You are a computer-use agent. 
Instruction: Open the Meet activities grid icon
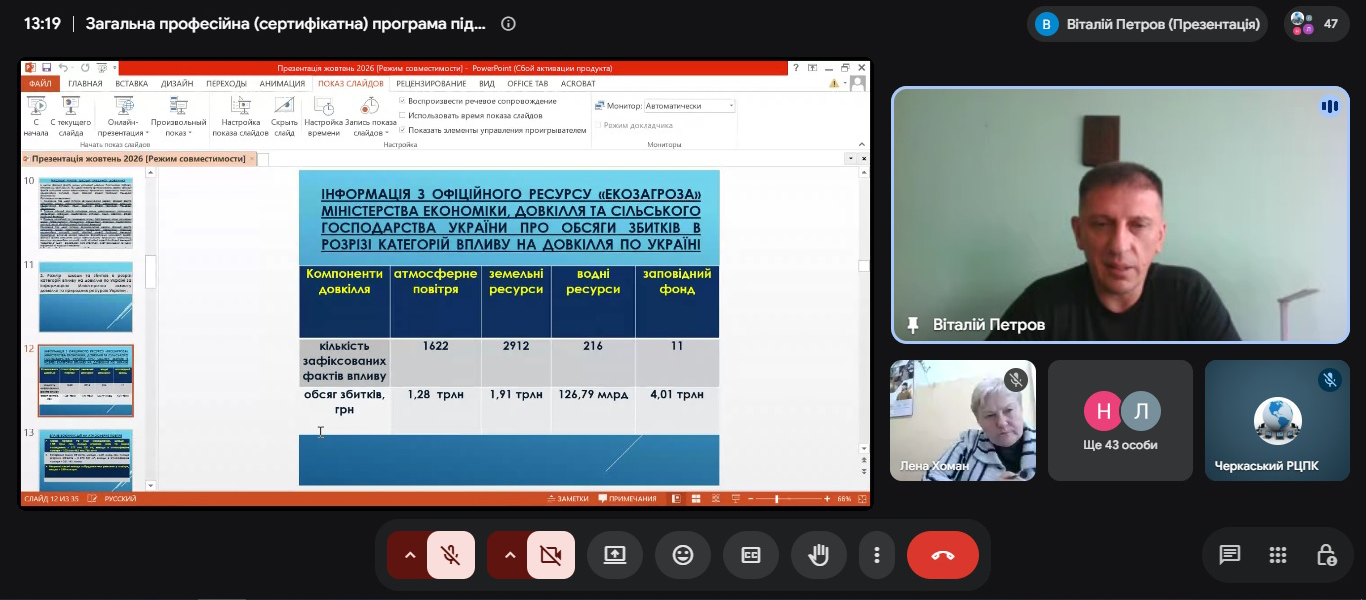tap(1278, 555)
